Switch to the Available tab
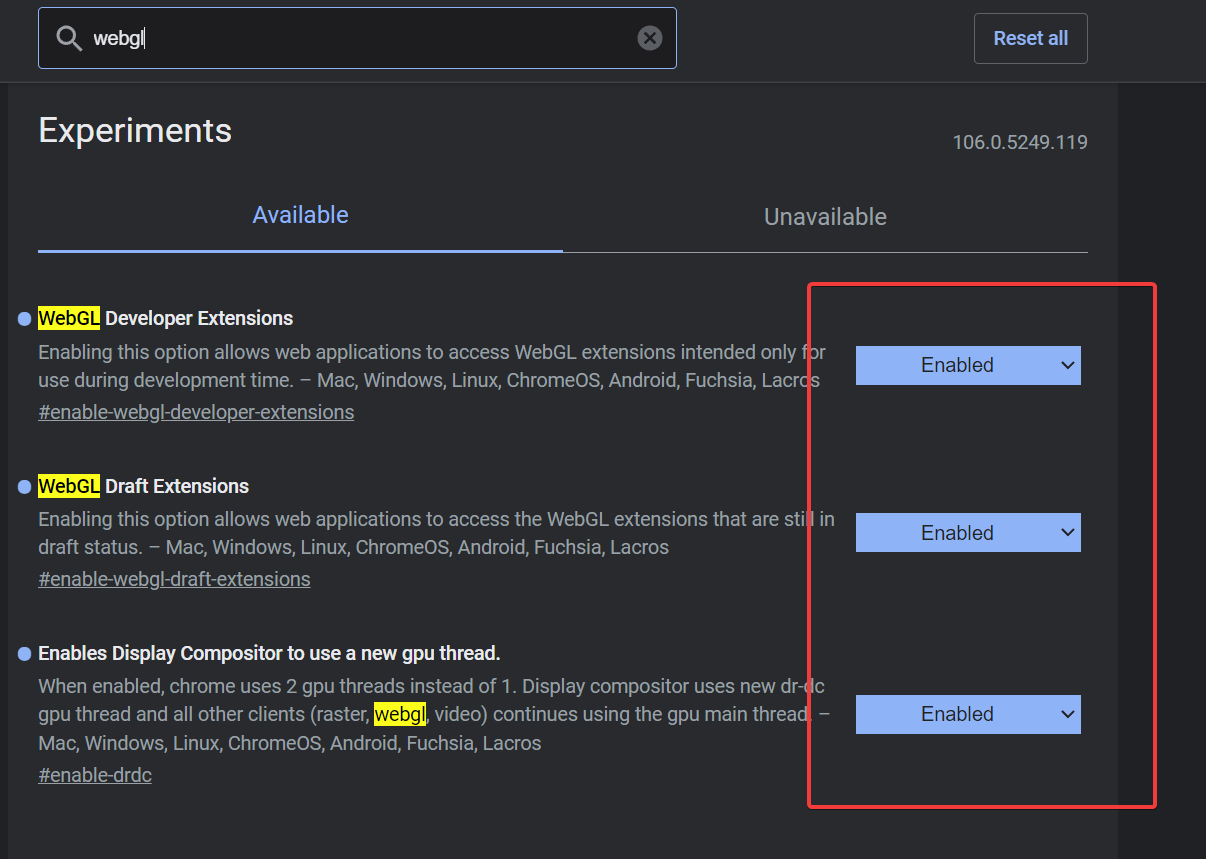This screenshot has height=859, width=1206. pos(300,216)
